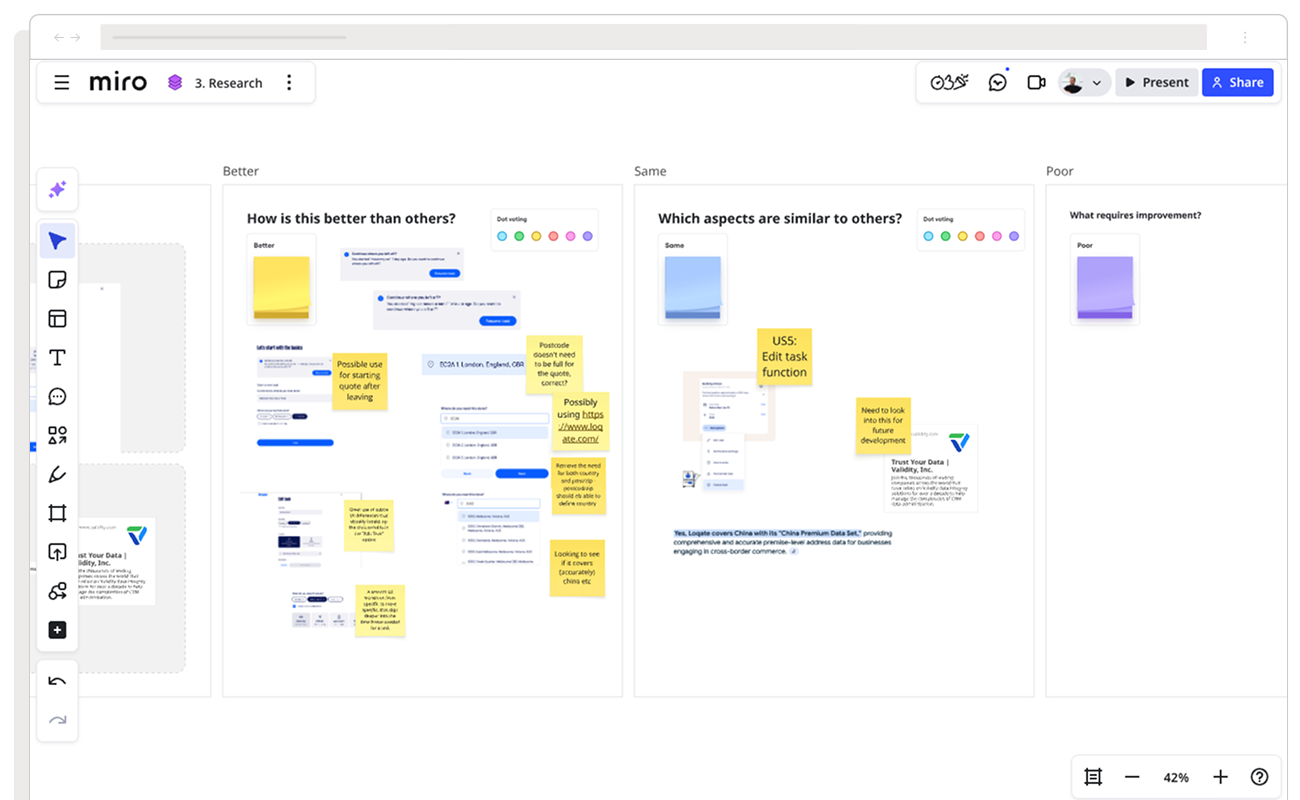This screenshot has height=800, width=1300.
Task: Click the Present button
Action: pyautogui.click(x=1156, y=83)
